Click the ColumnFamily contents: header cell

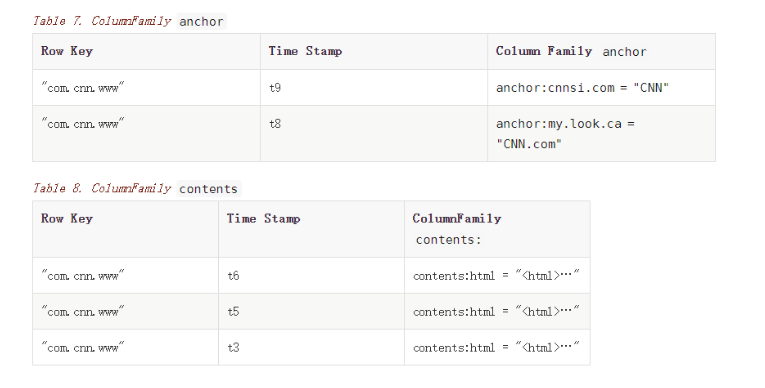(497, 229)
